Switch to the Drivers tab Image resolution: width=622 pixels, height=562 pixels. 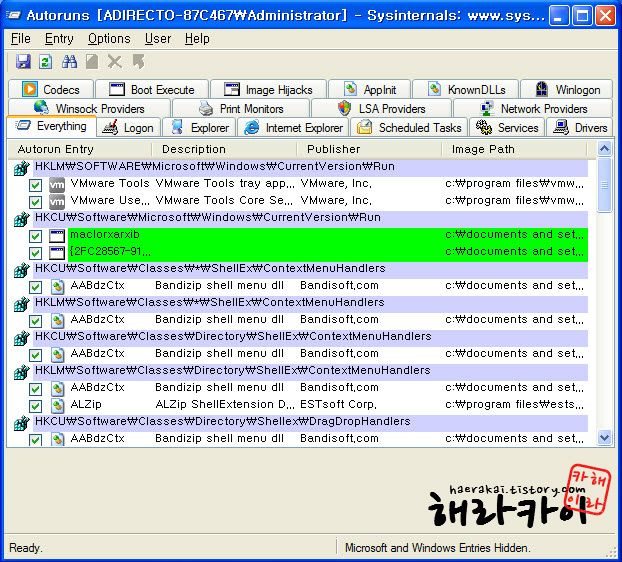tap(580, 128)
